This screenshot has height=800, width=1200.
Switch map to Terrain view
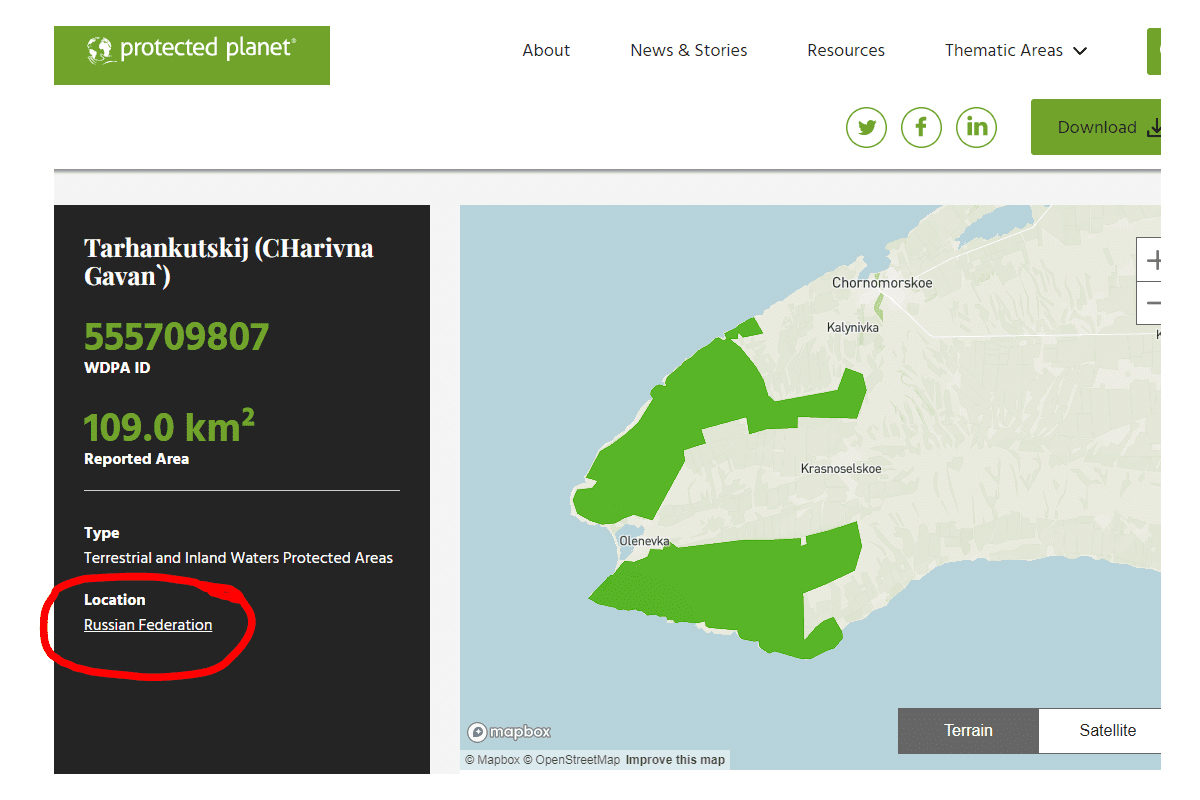click(968, 730)
